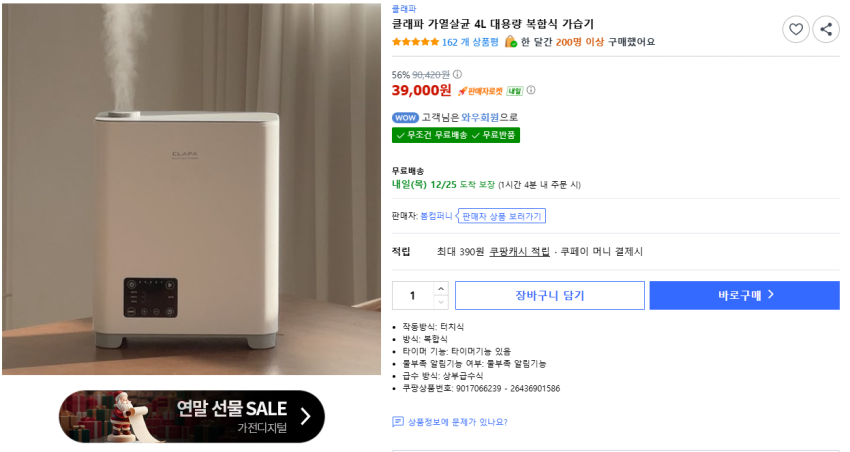Click the five-star rating icons
This screenshot has height=452, width=850.
(415, 42)
